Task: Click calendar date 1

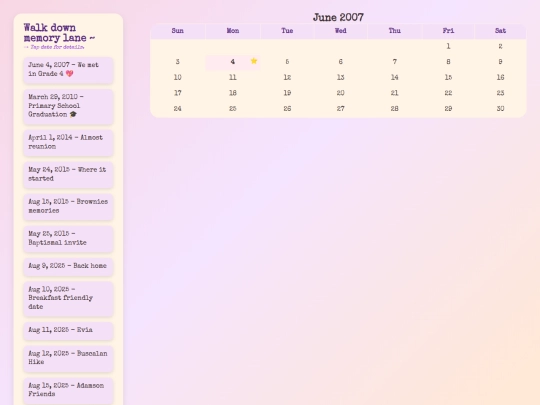Action: click(x=448, y=46)
